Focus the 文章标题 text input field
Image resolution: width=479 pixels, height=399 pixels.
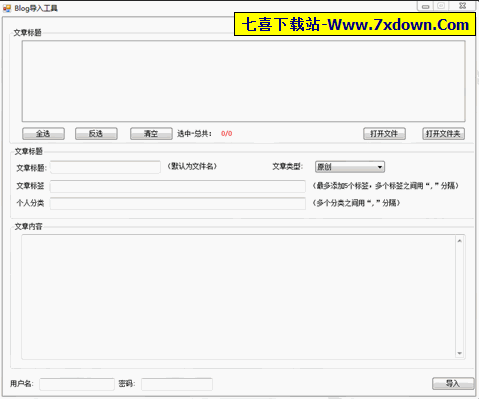click(105, 167)
